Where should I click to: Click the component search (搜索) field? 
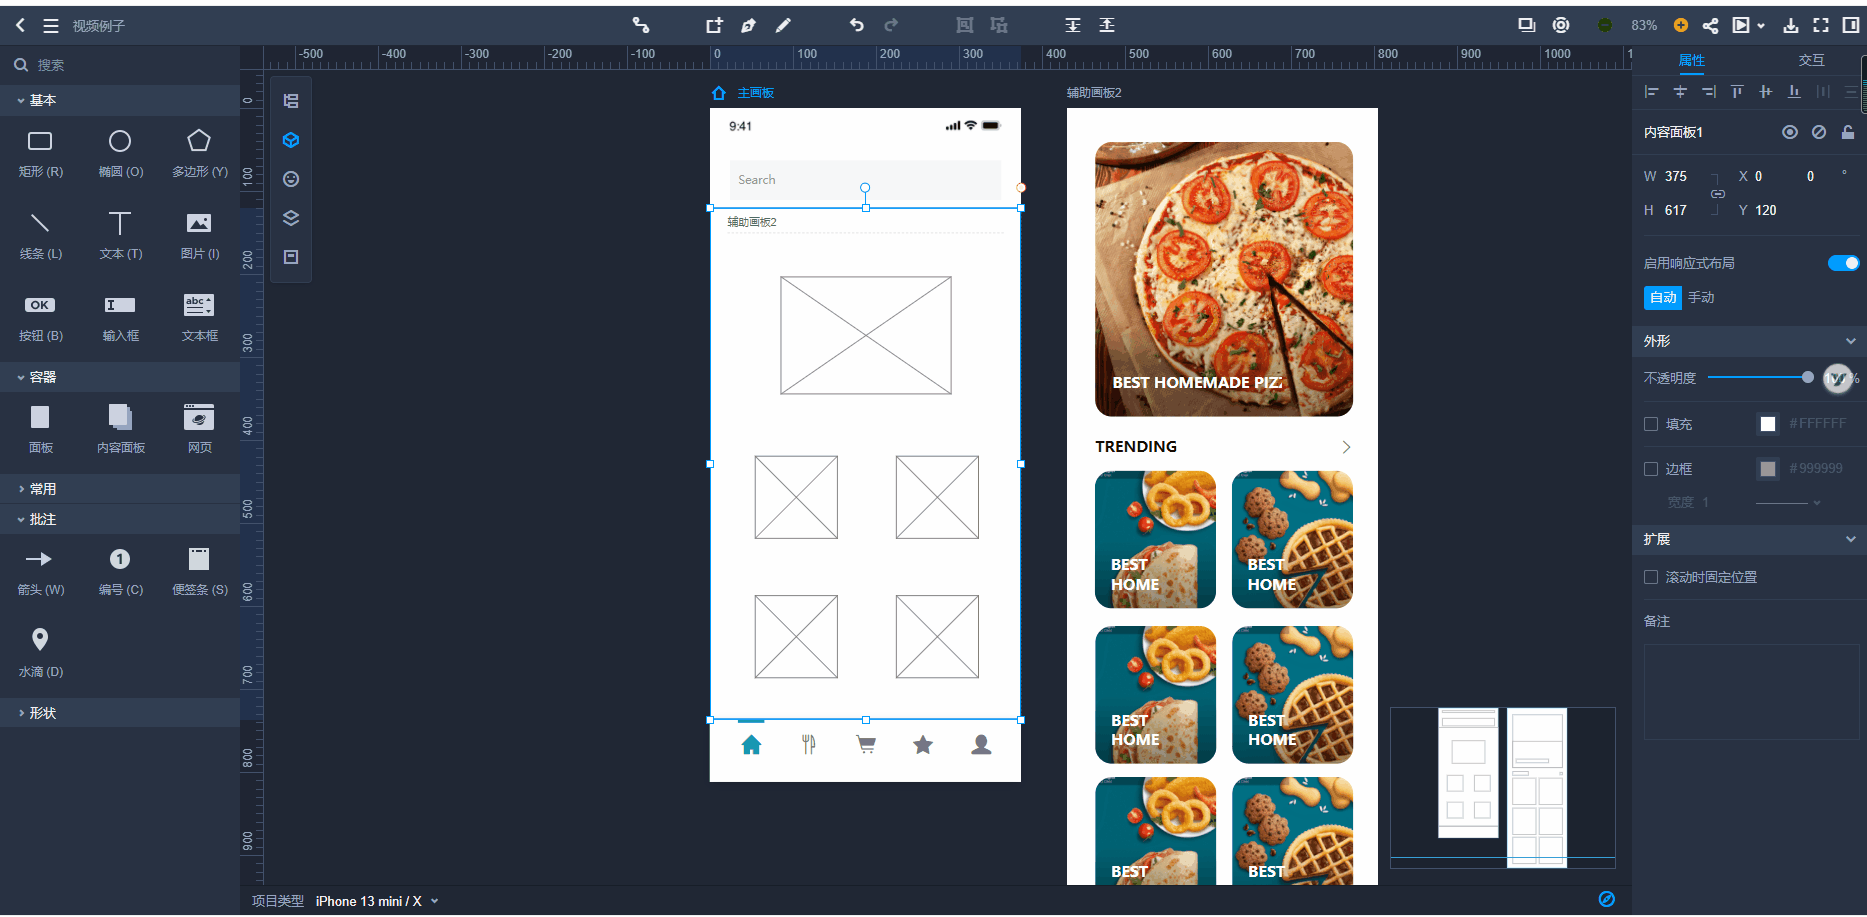(120, 65)
